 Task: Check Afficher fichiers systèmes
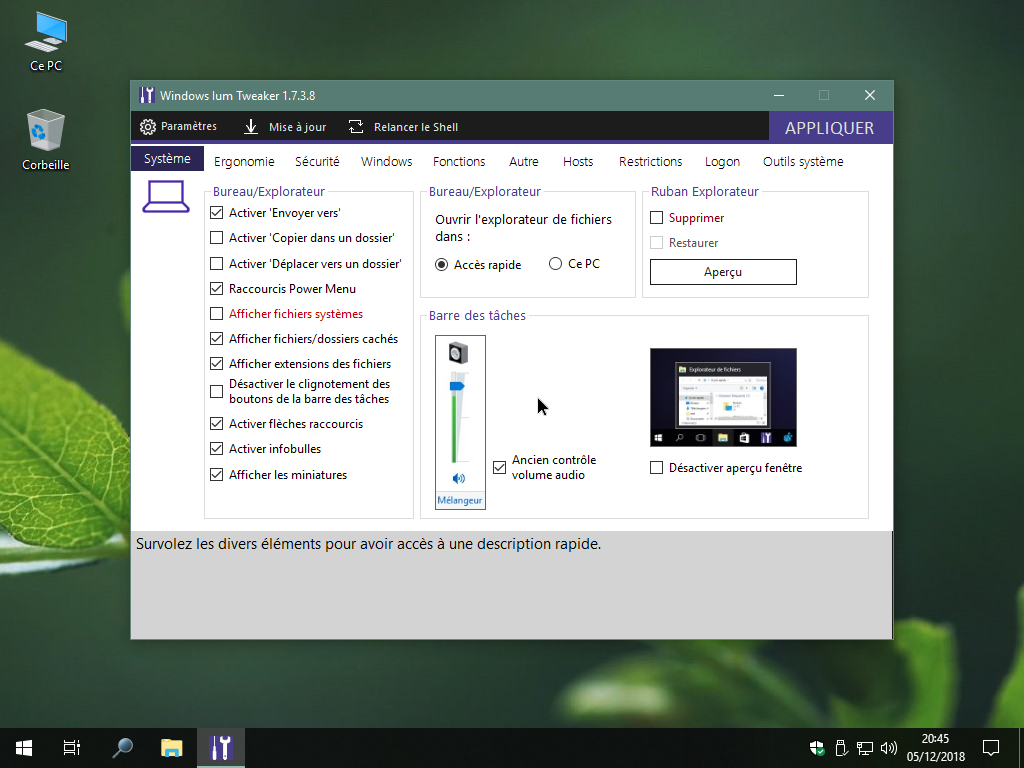216,314
